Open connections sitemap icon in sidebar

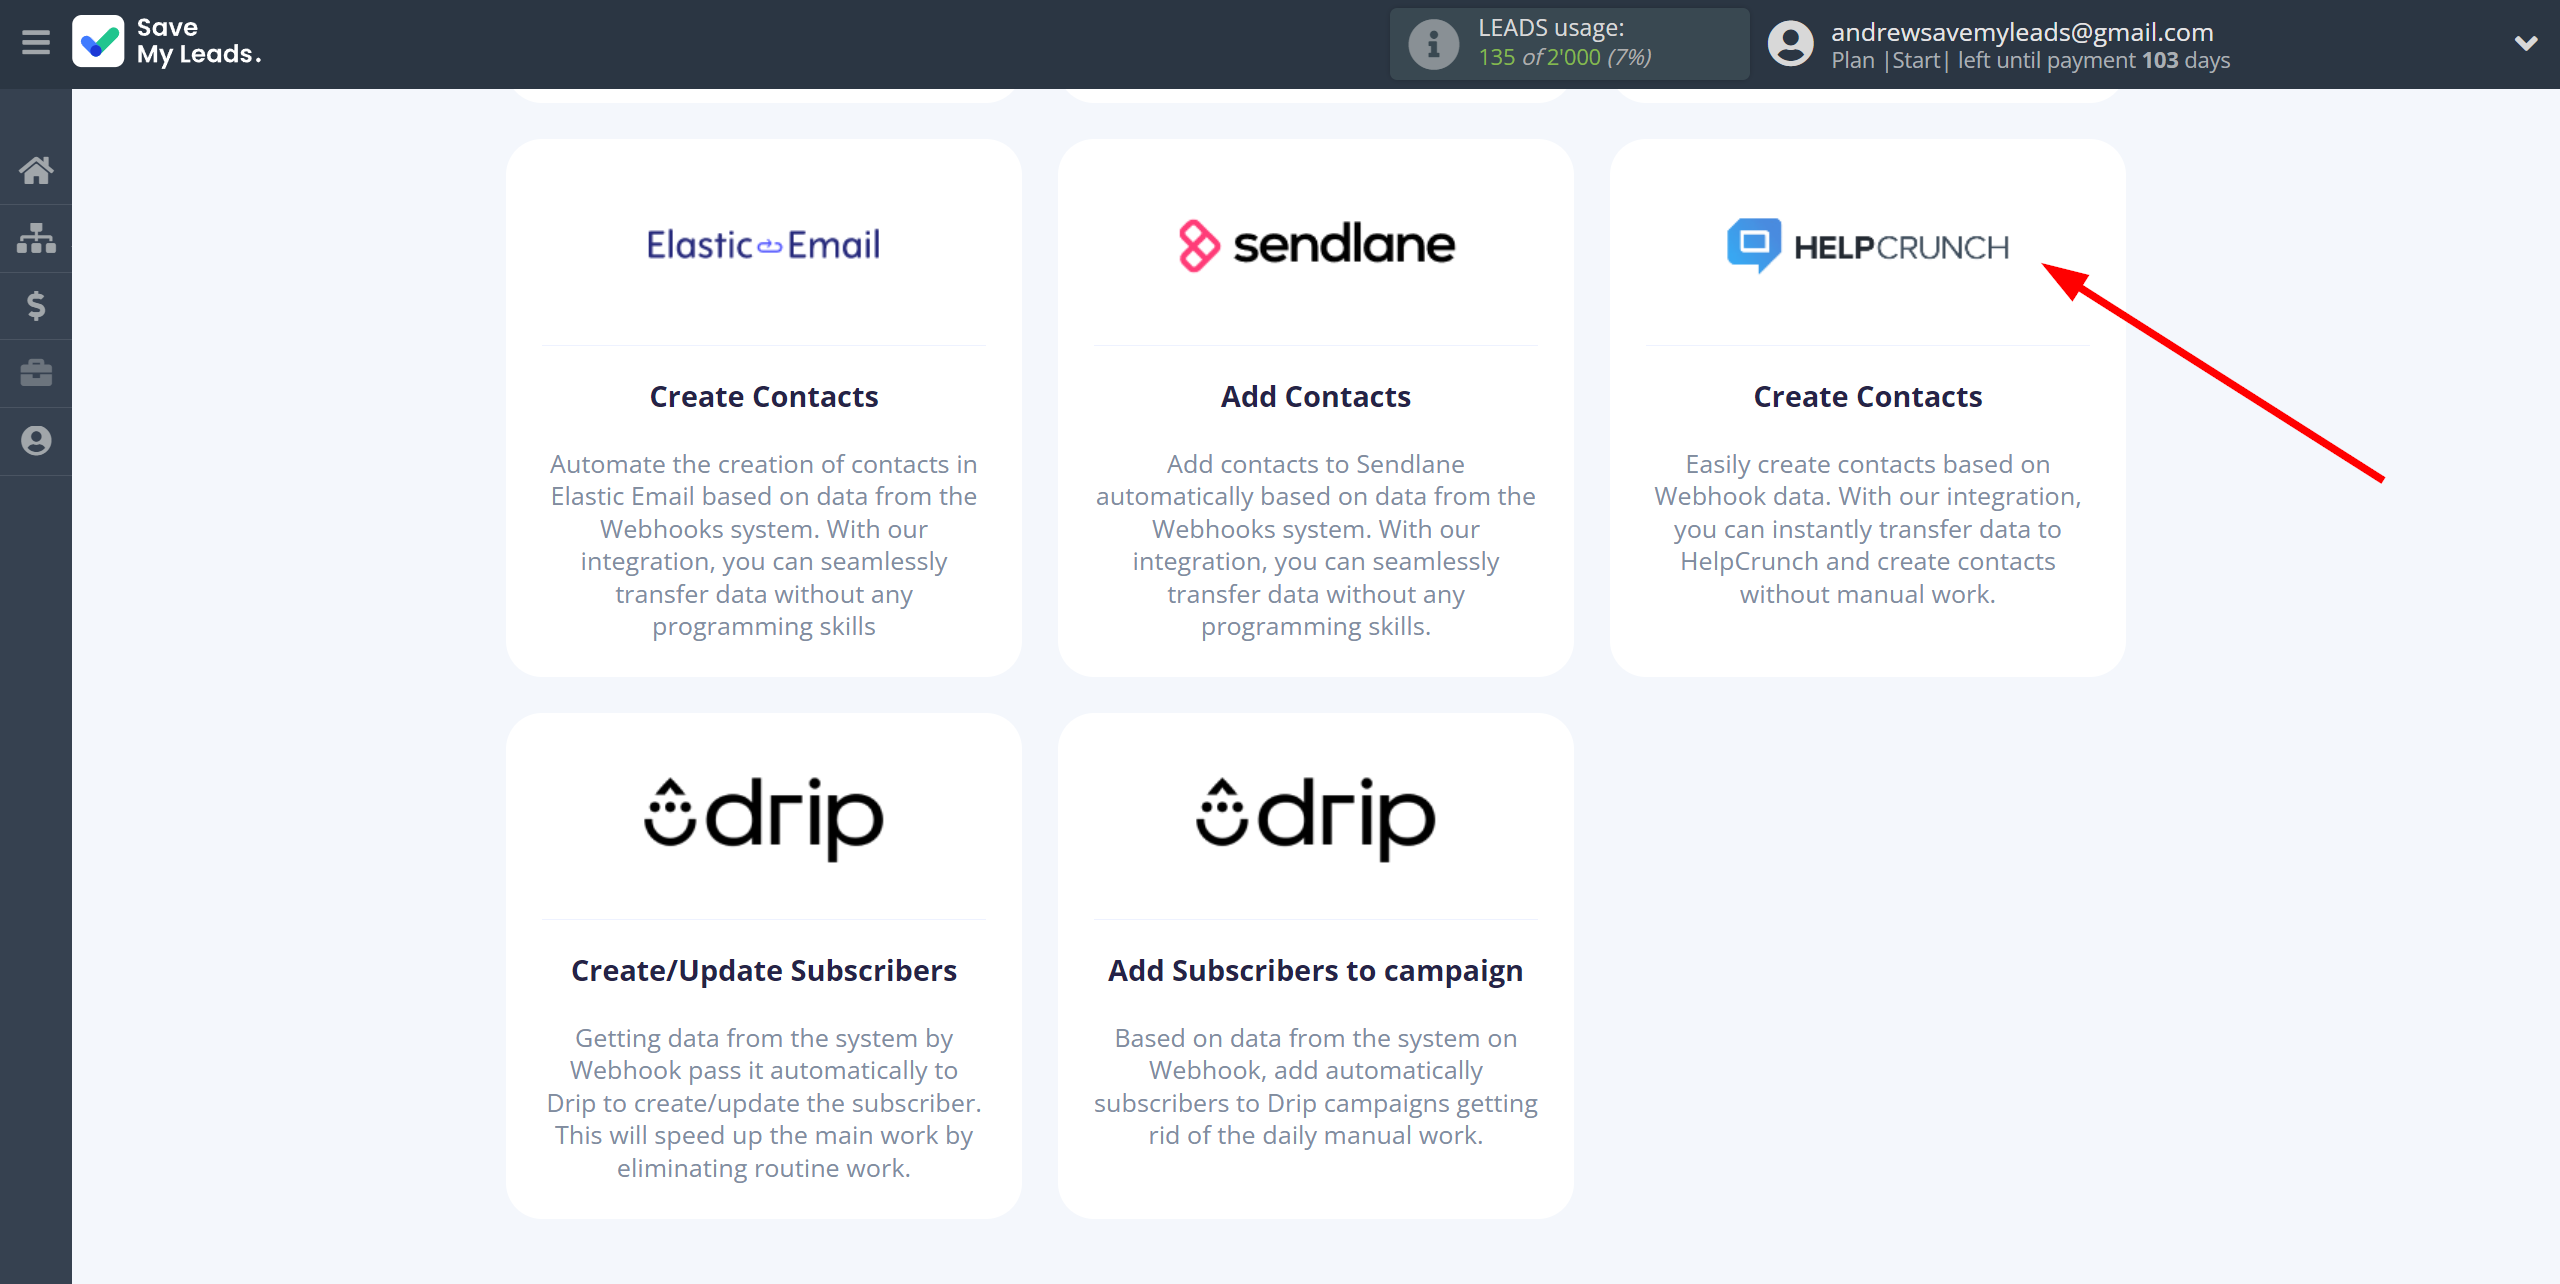click(36, 238)
